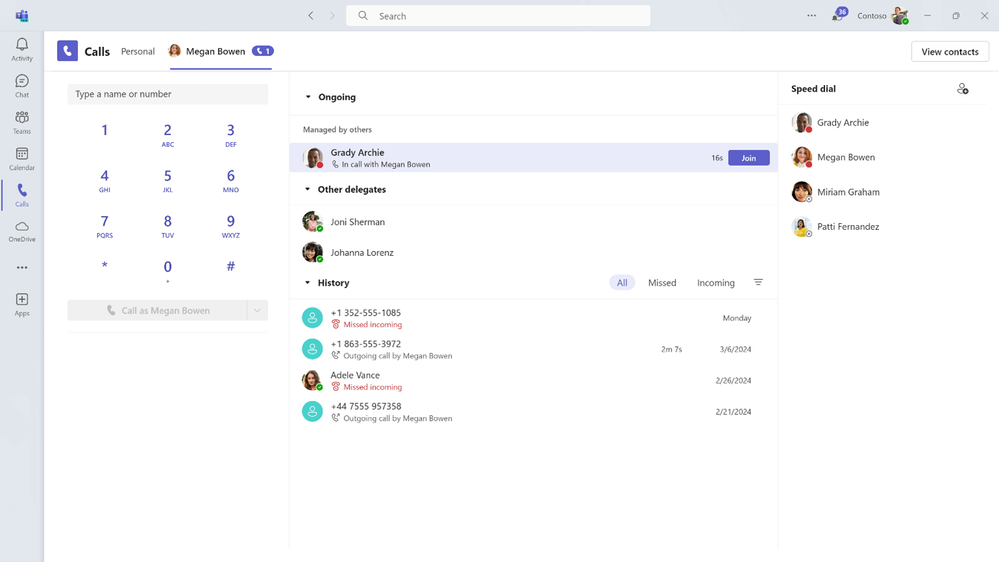Click avatar for +44 7555 957358 call

click(x=312, y=411)
